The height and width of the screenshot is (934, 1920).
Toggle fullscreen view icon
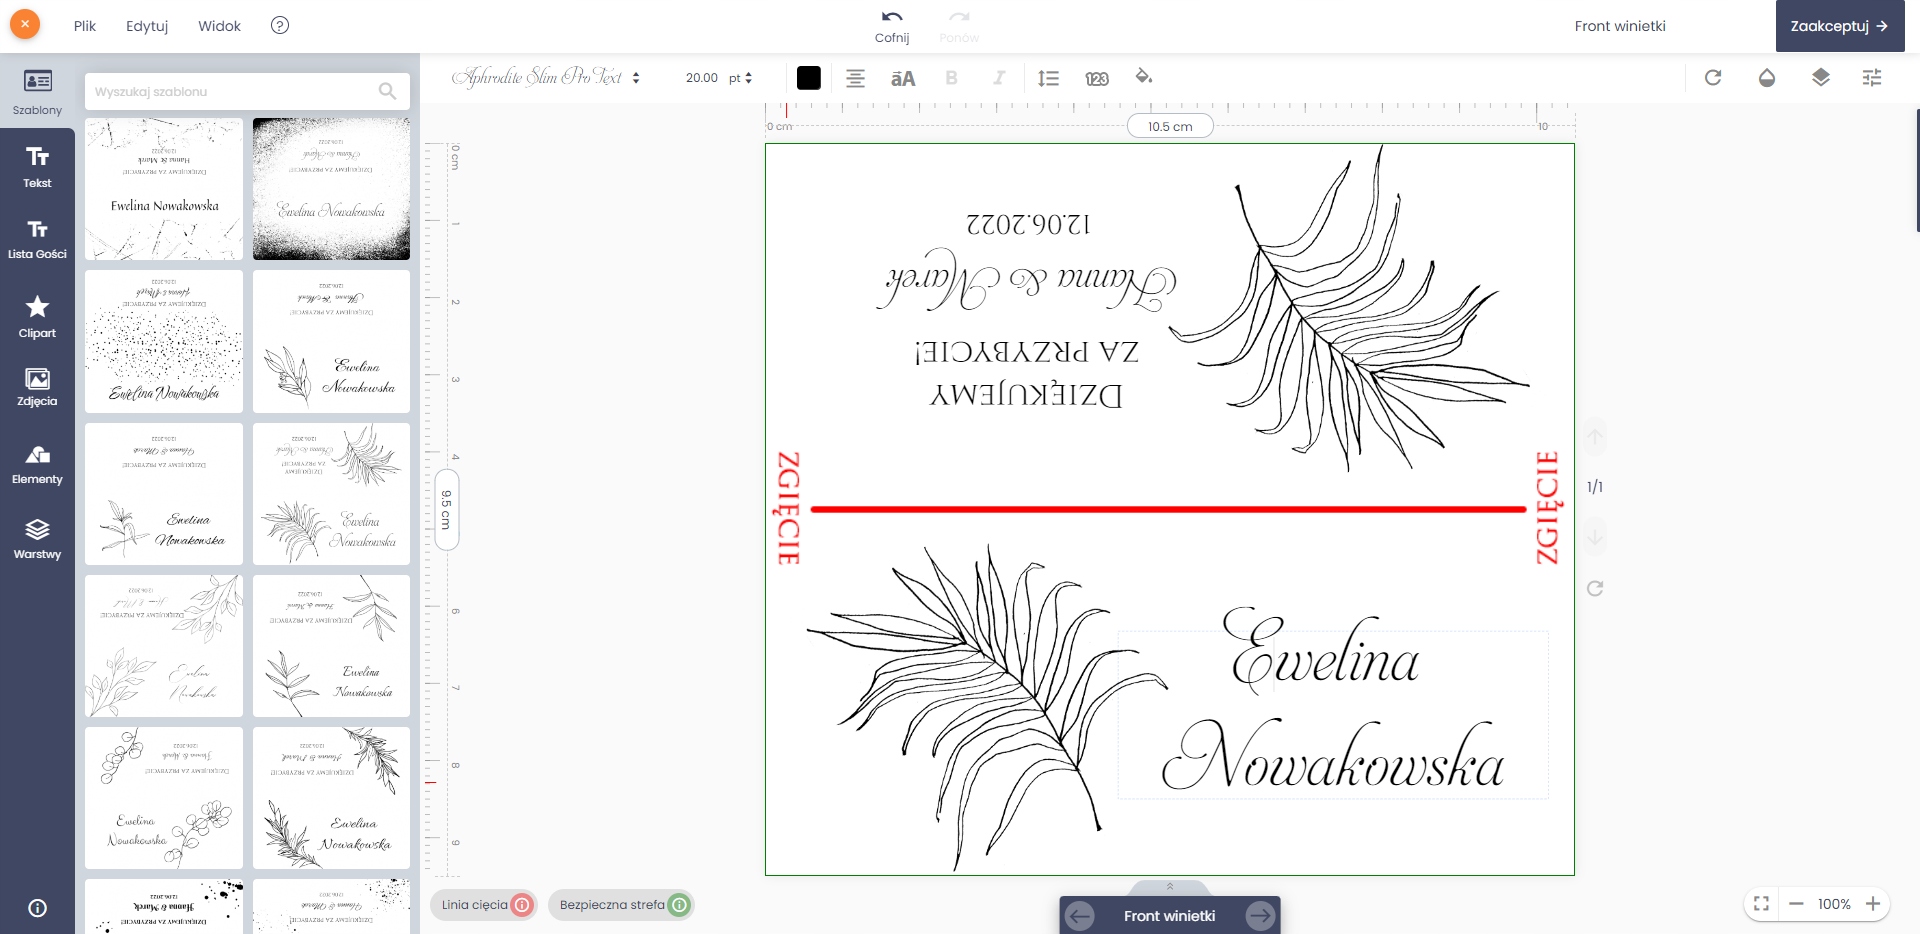[1762, 904]
